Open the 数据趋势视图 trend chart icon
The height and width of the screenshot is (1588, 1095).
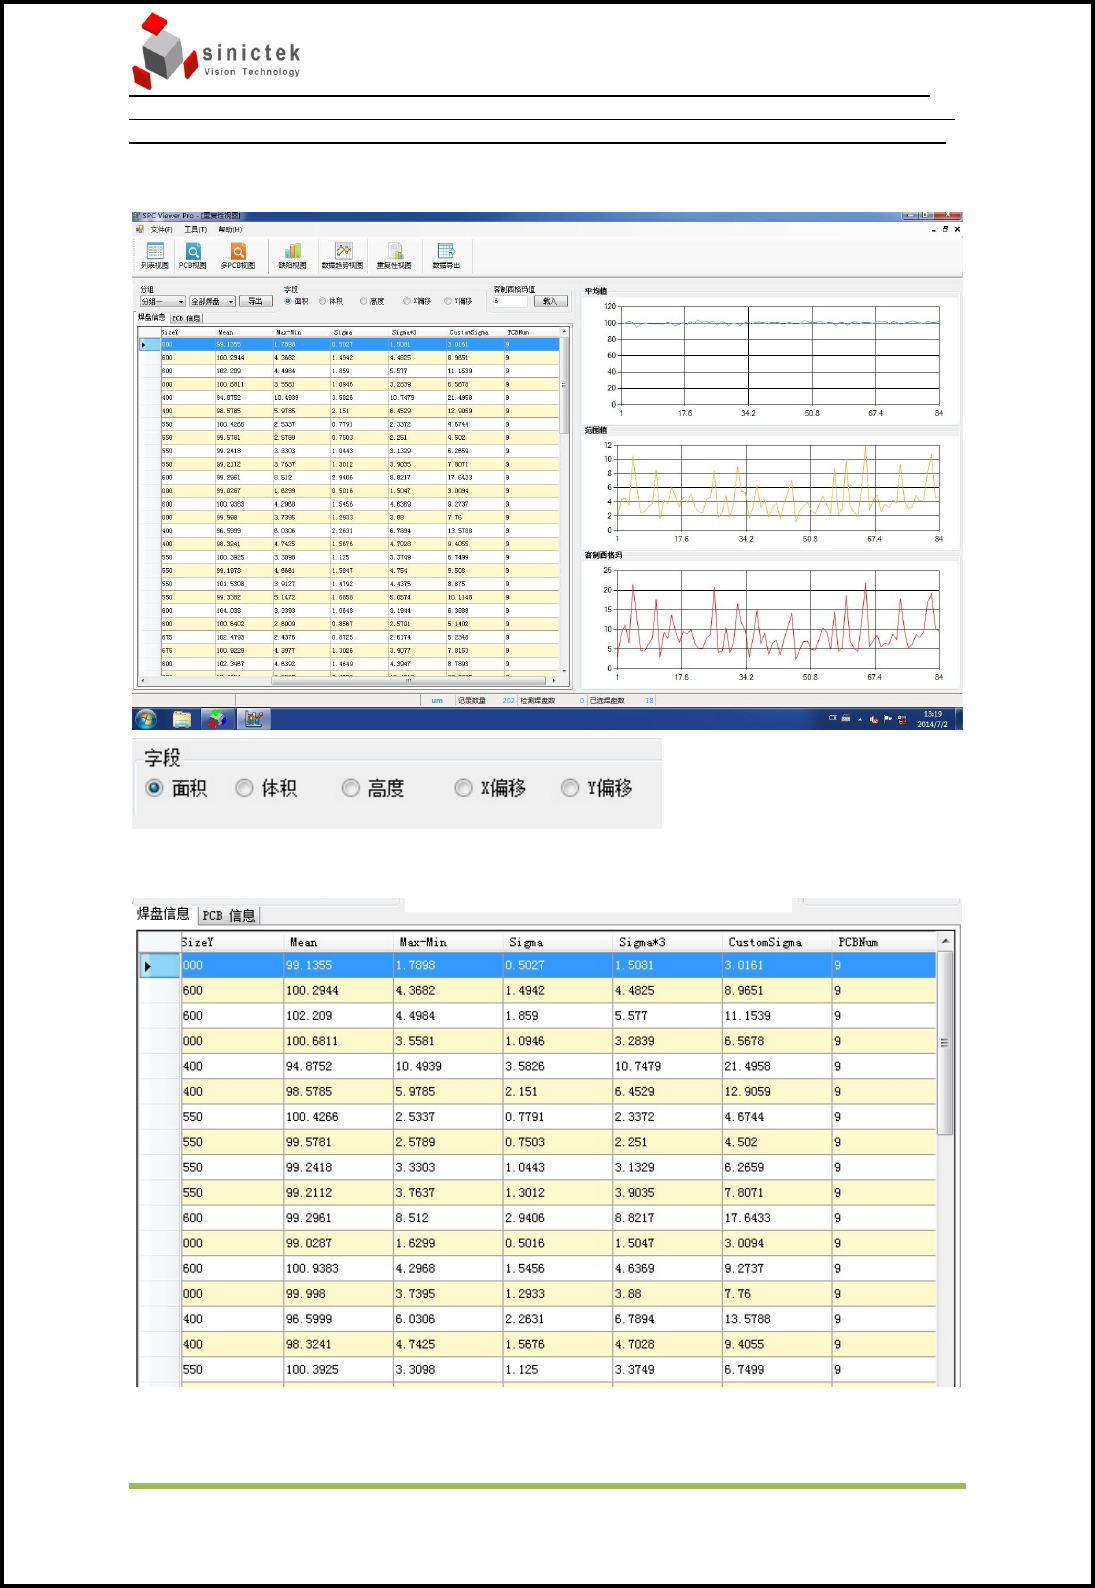pos(342,255)
